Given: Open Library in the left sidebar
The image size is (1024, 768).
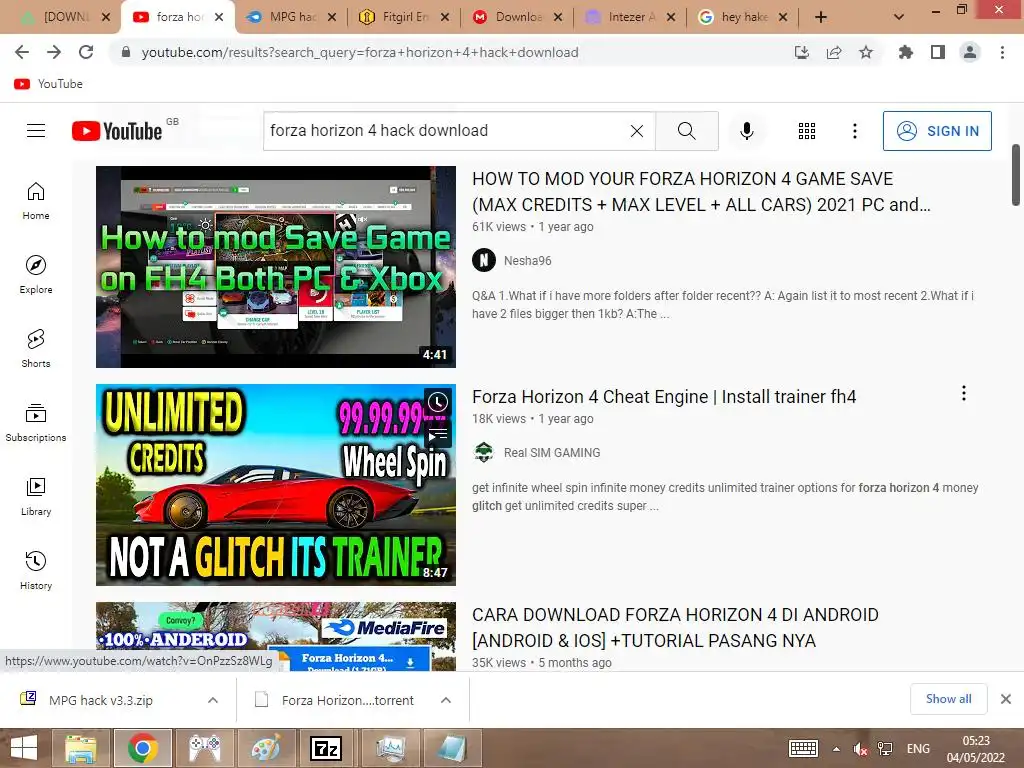Looking at the screenshot, I should pos(36,497).
